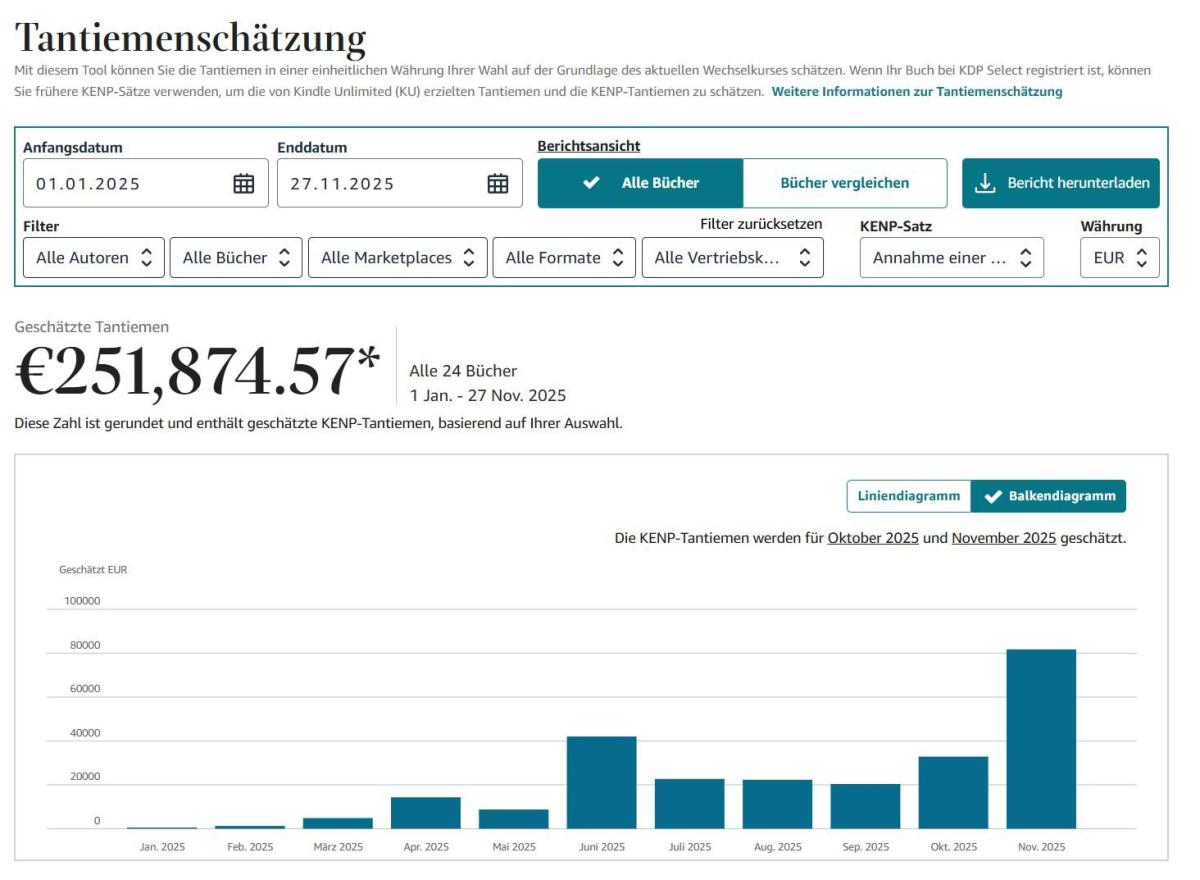
Task: Expand the Alle Marketplaces dropdown
Action: click(x=398, y=258)
